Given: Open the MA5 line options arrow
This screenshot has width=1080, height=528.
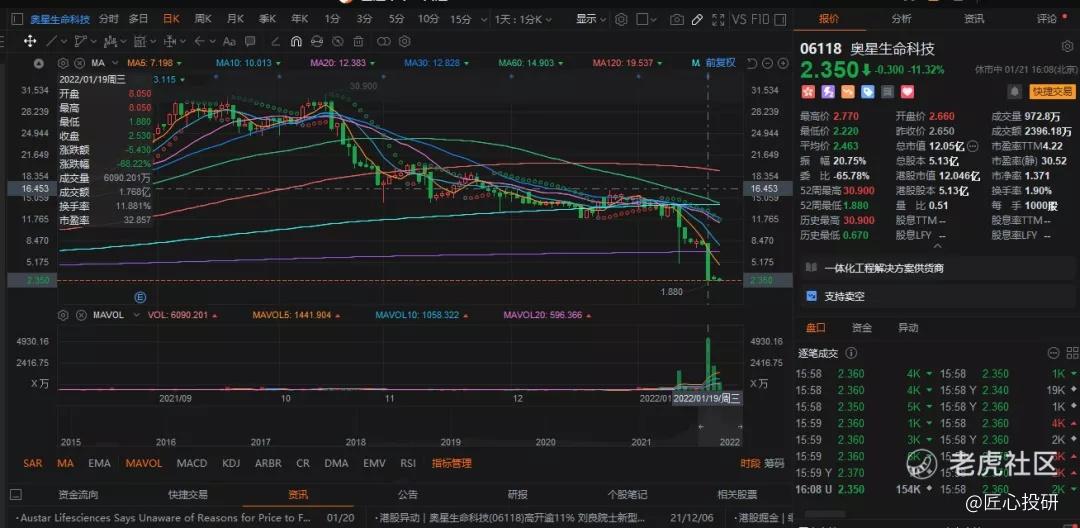Looking at the screenshot, I should [178, 63].
